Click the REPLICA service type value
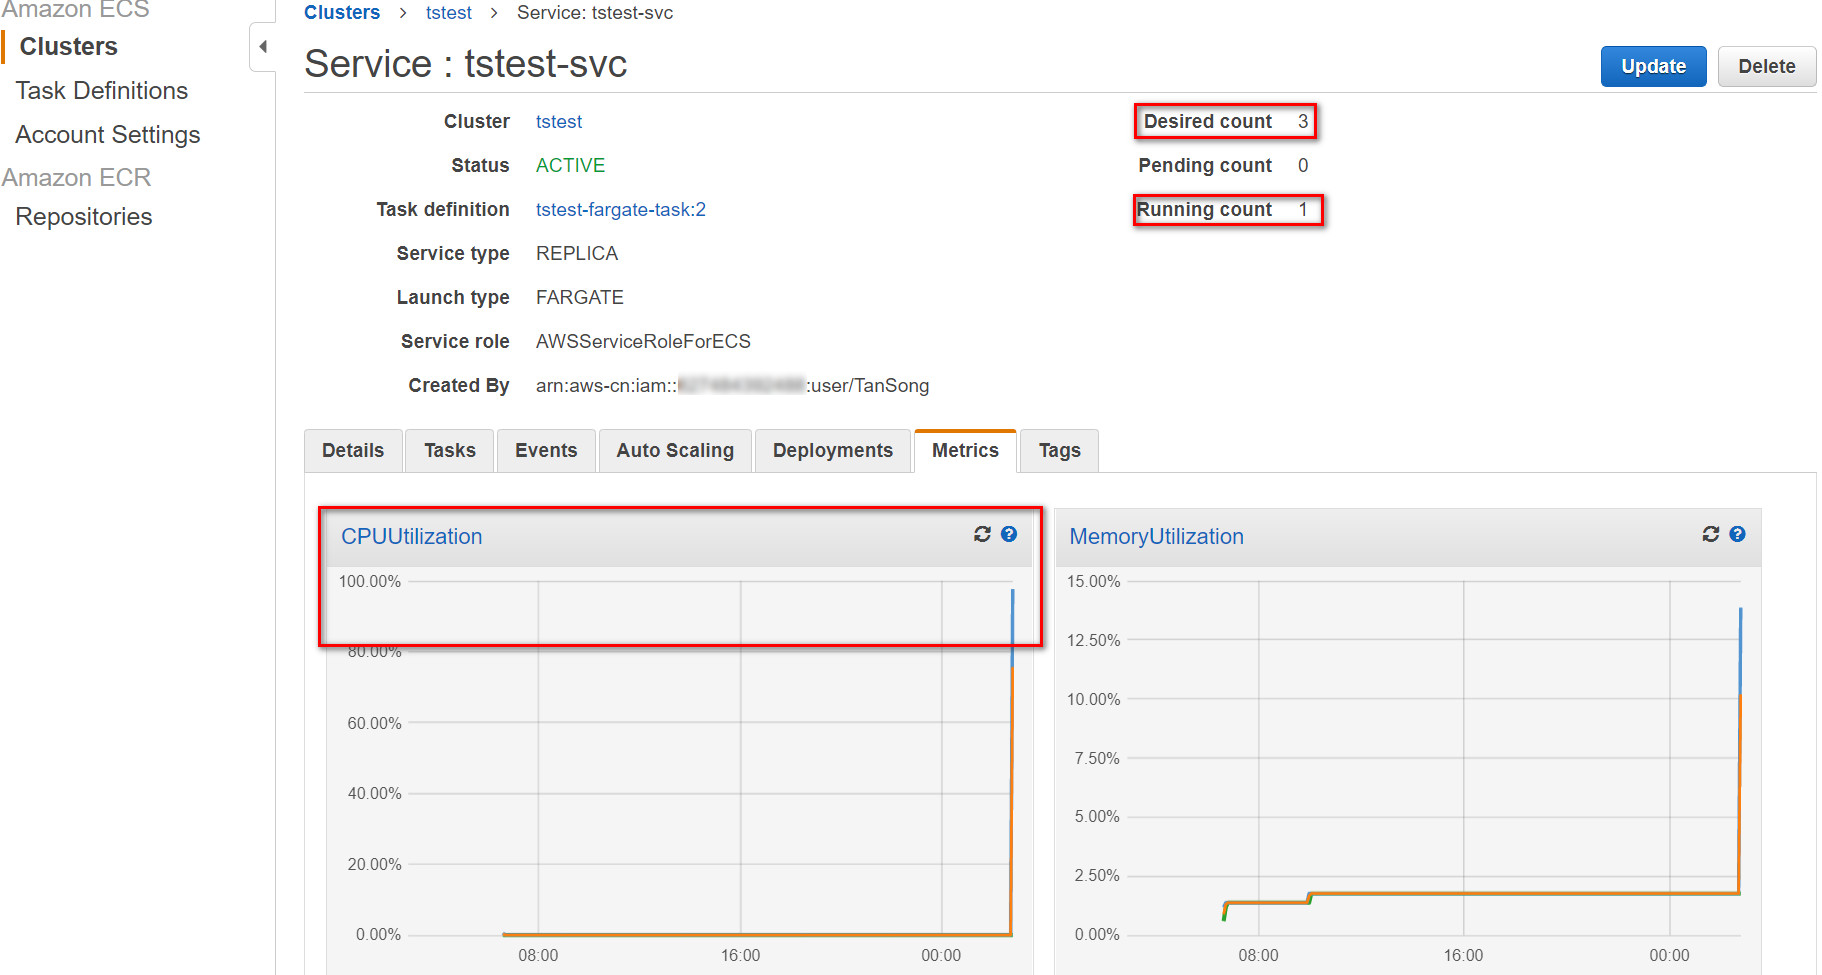 pos(577,253)
